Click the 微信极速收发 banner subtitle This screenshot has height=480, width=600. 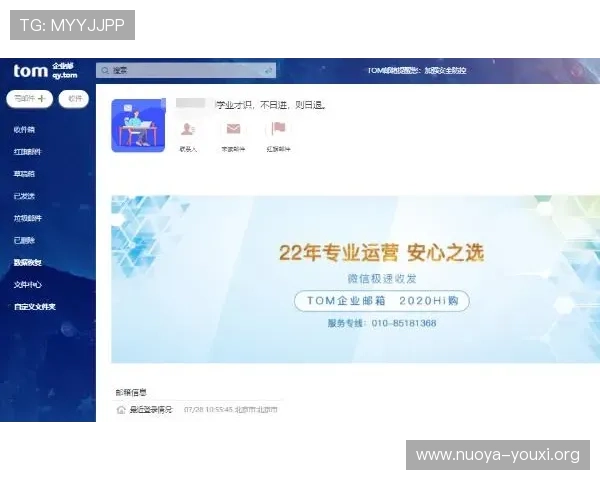[x=382, y=279]
